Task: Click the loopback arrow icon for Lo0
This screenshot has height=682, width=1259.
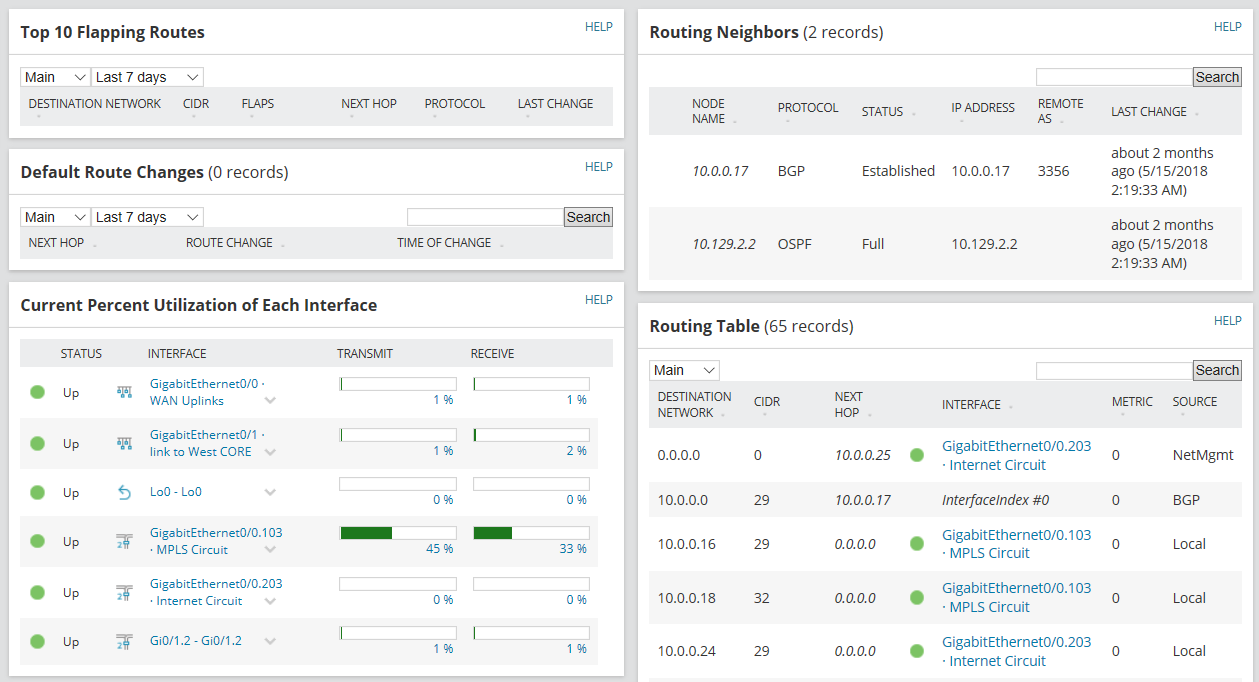Action: [x=125, y=492]
